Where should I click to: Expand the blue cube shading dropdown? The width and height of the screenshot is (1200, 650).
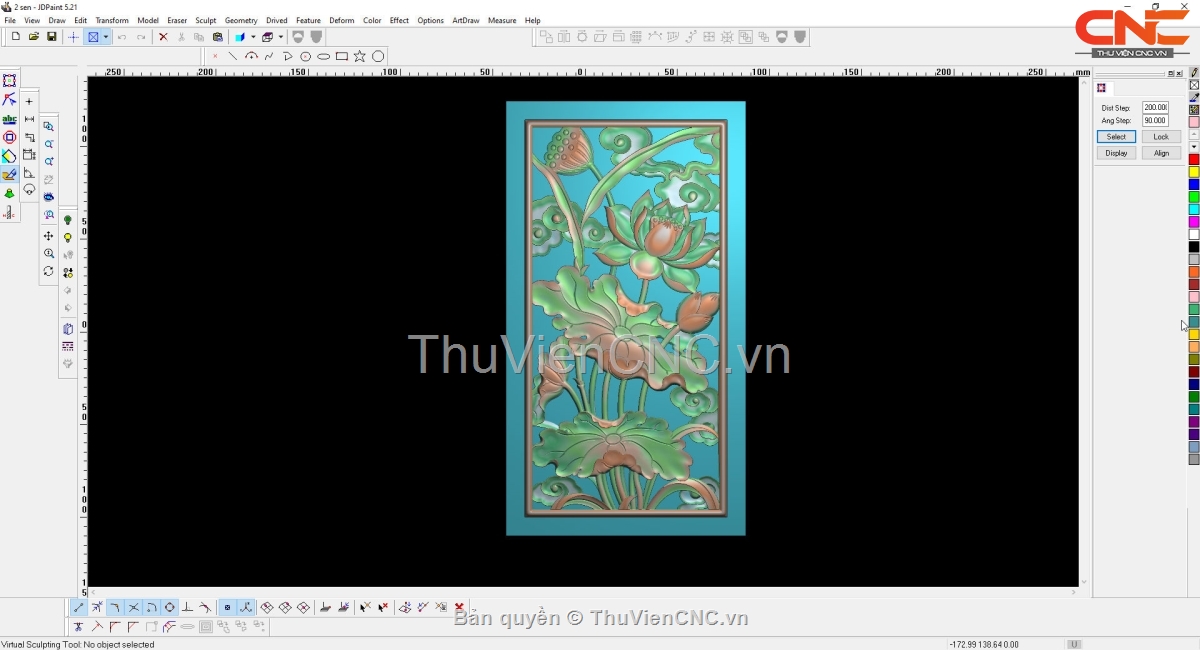coord(253,37)
